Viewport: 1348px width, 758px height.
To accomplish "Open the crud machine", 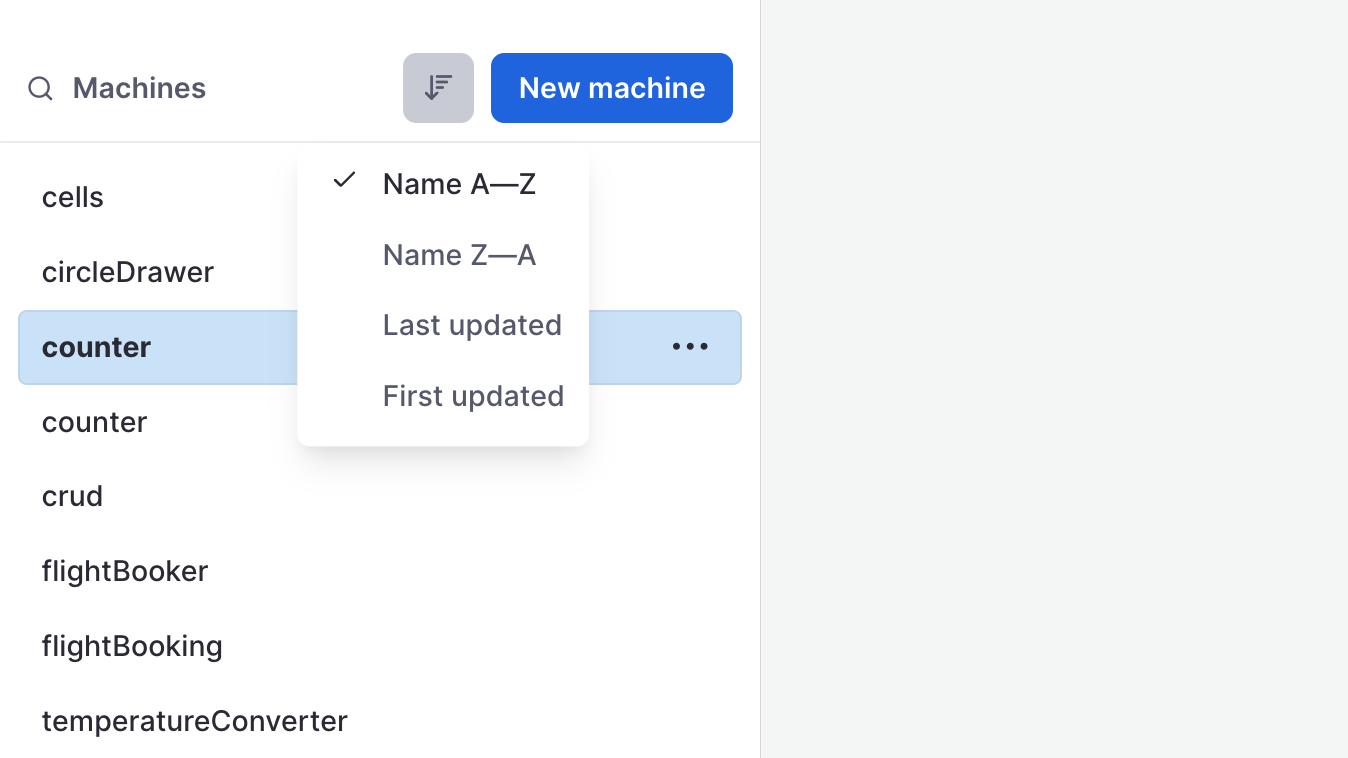I will [x=72, y=496].
